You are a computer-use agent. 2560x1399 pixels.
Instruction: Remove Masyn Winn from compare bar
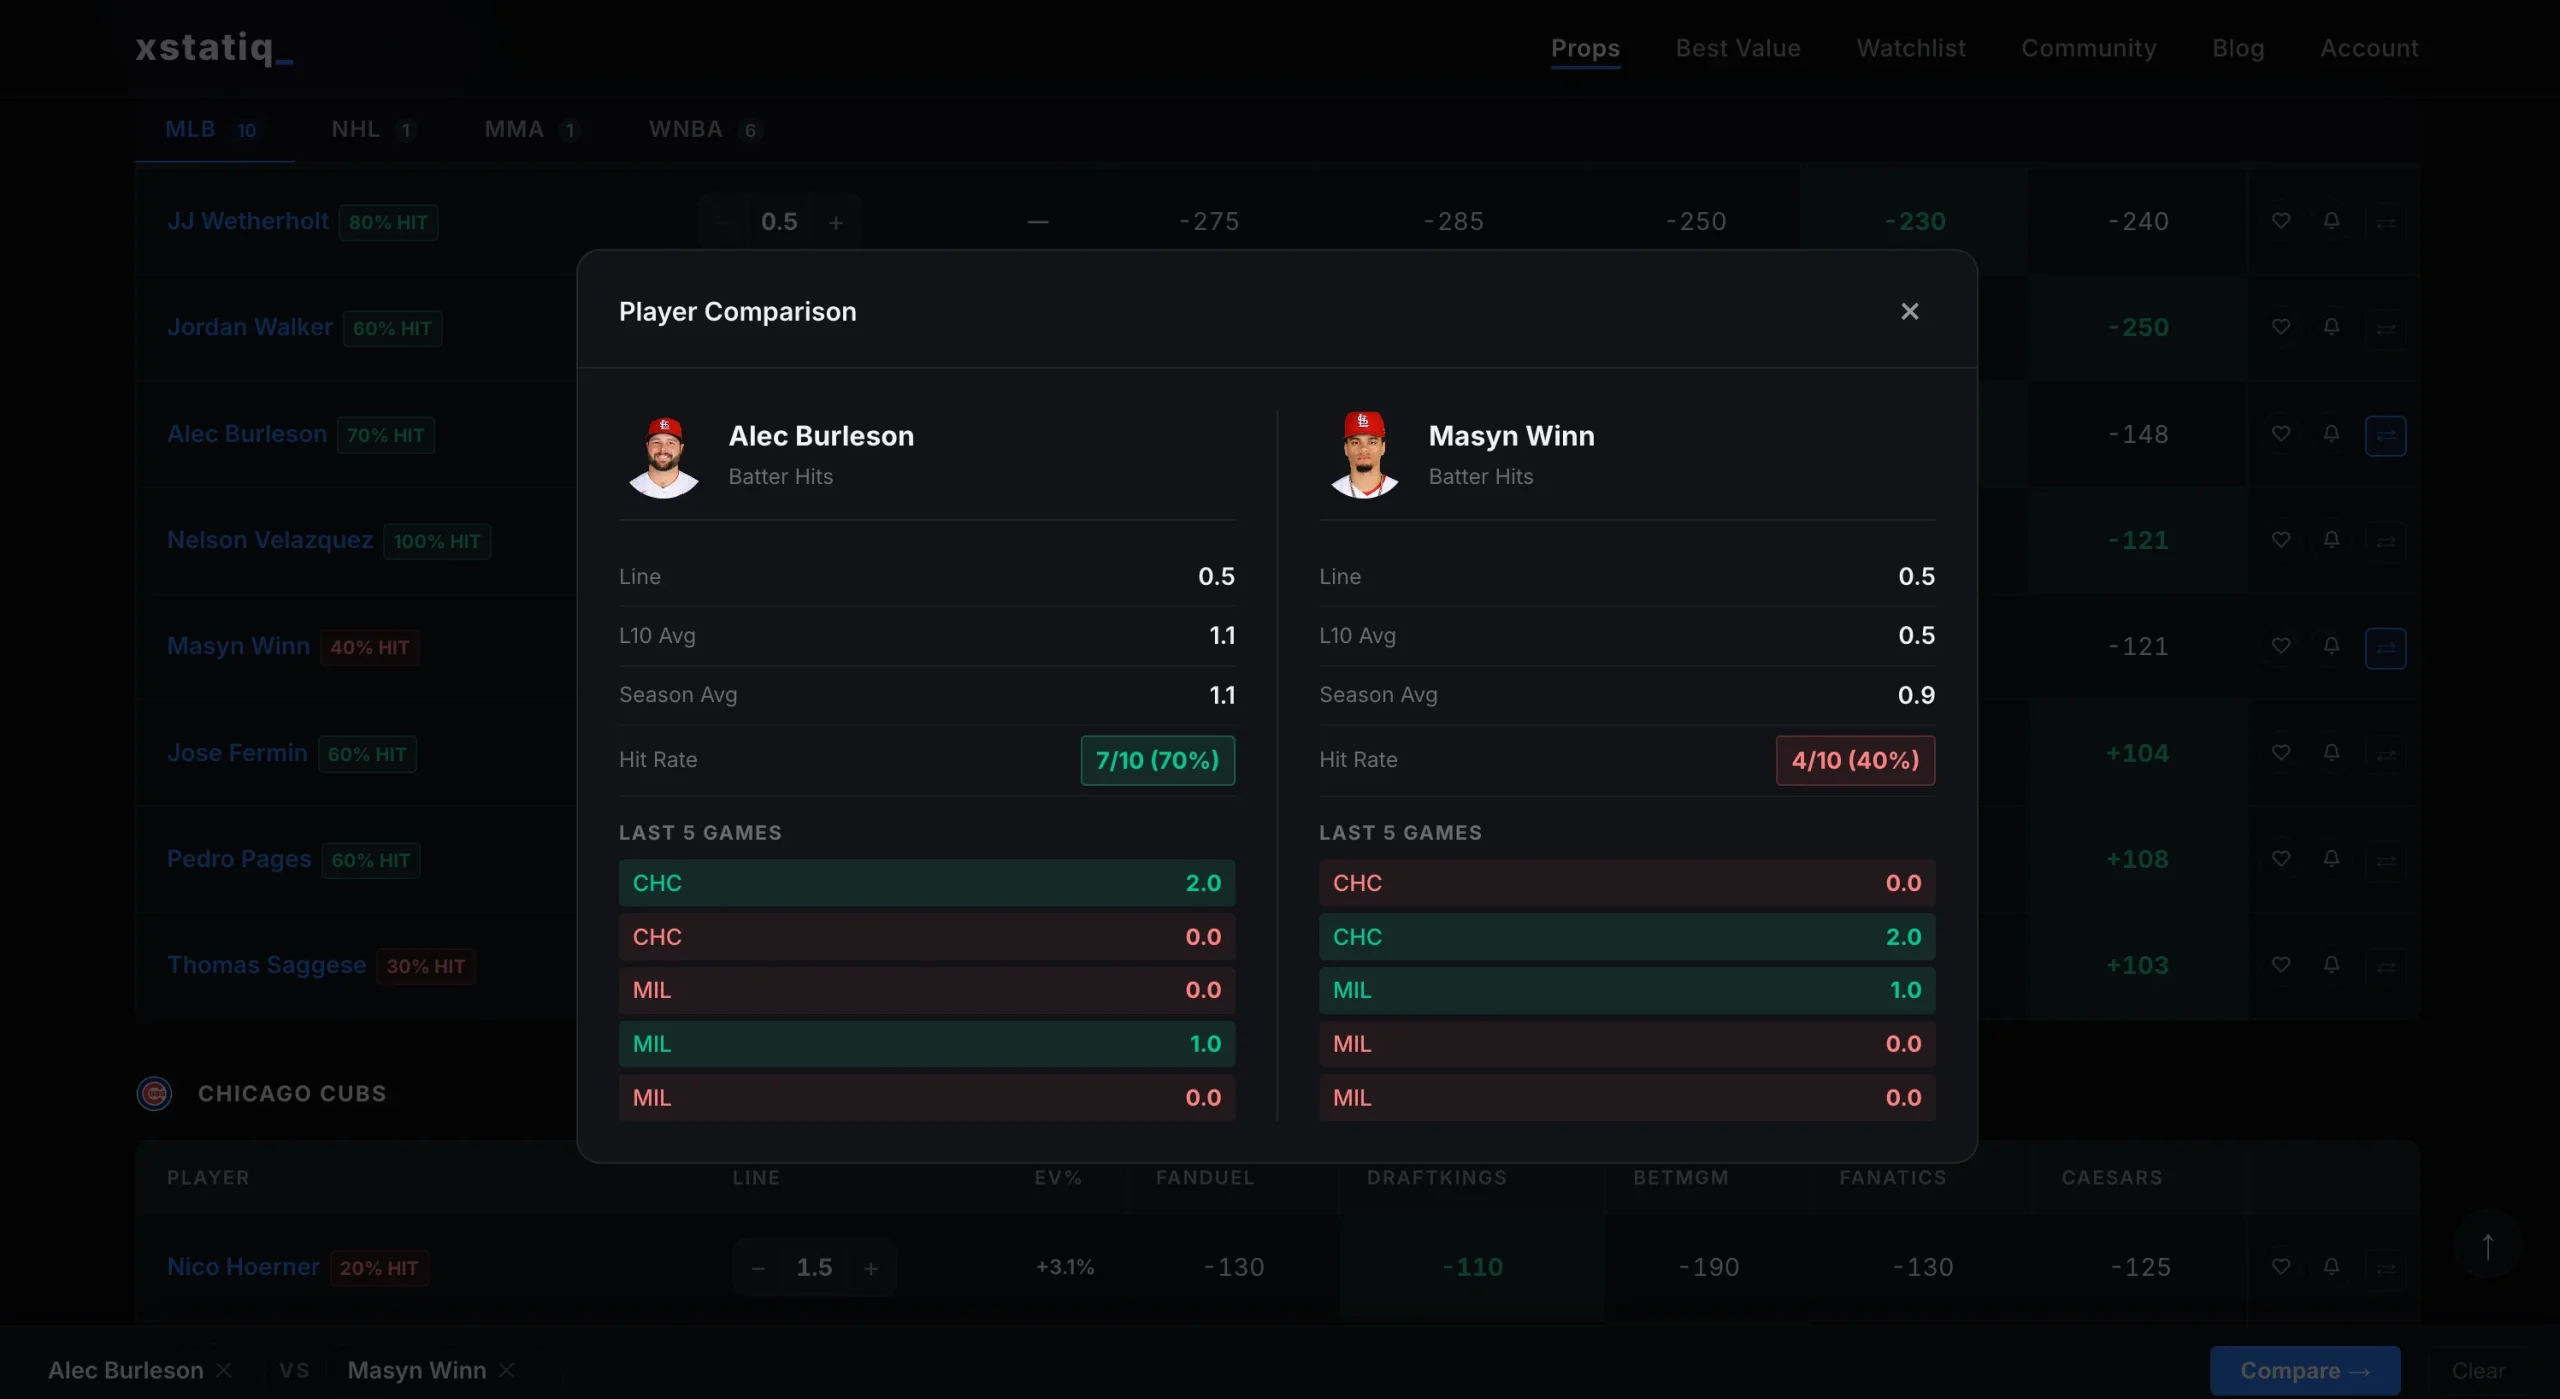point(507,1370)
